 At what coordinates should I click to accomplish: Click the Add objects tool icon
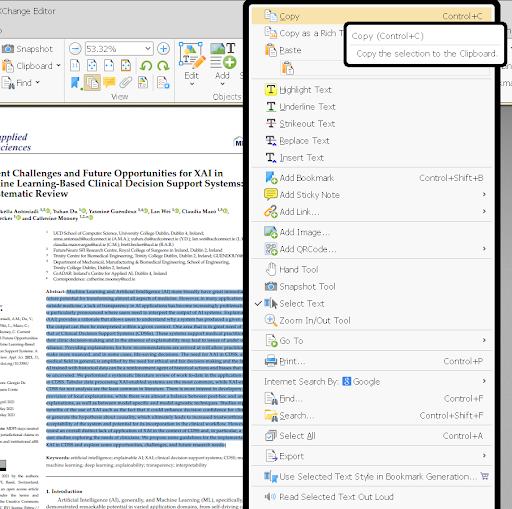pyautogui.click(x=223, y=55)
